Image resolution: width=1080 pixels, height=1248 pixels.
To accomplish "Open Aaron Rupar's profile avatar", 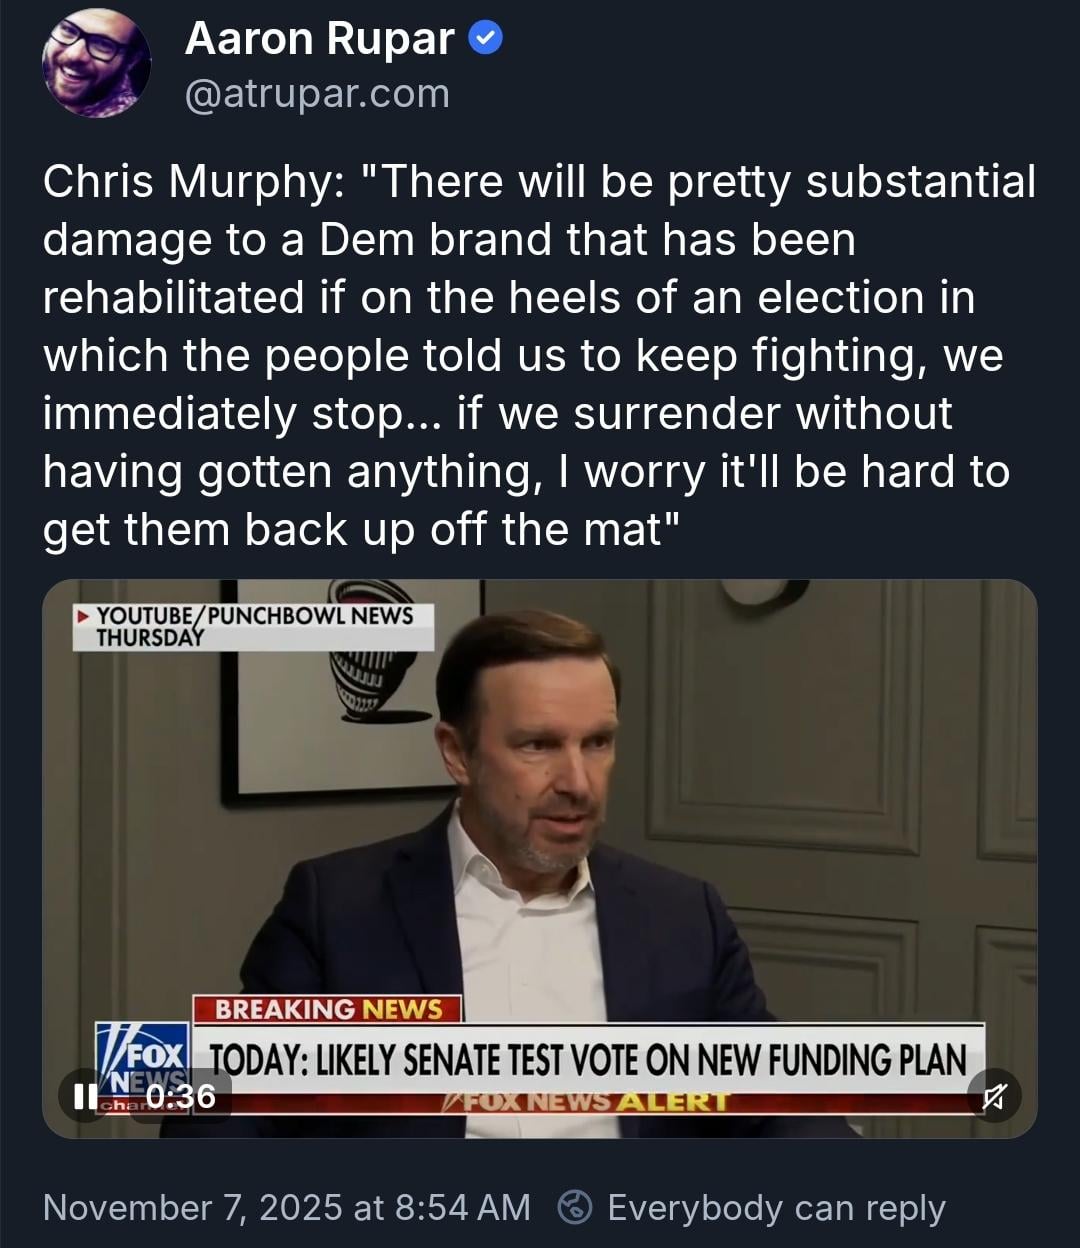I will point(96,65).
